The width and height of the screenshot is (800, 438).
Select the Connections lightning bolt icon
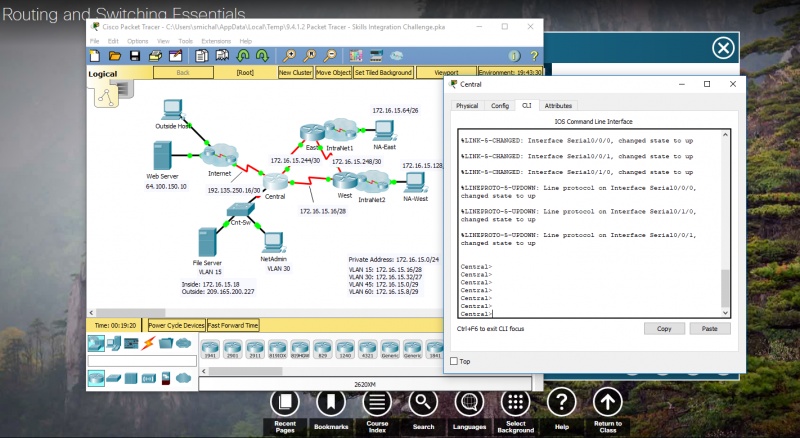pyautogui.click(x=148, y=344)
